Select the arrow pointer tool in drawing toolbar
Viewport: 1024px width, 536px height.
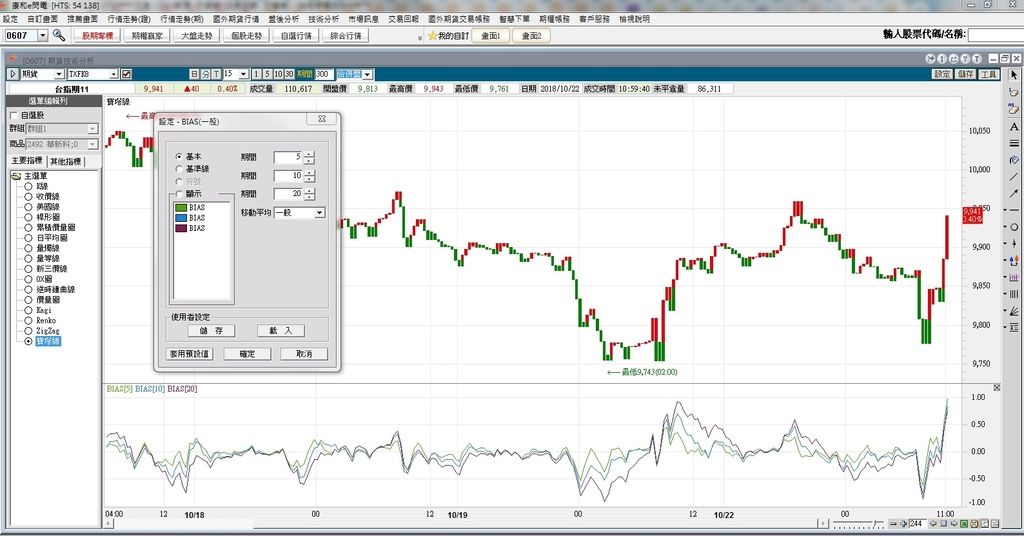click(x=1014, y=76)
